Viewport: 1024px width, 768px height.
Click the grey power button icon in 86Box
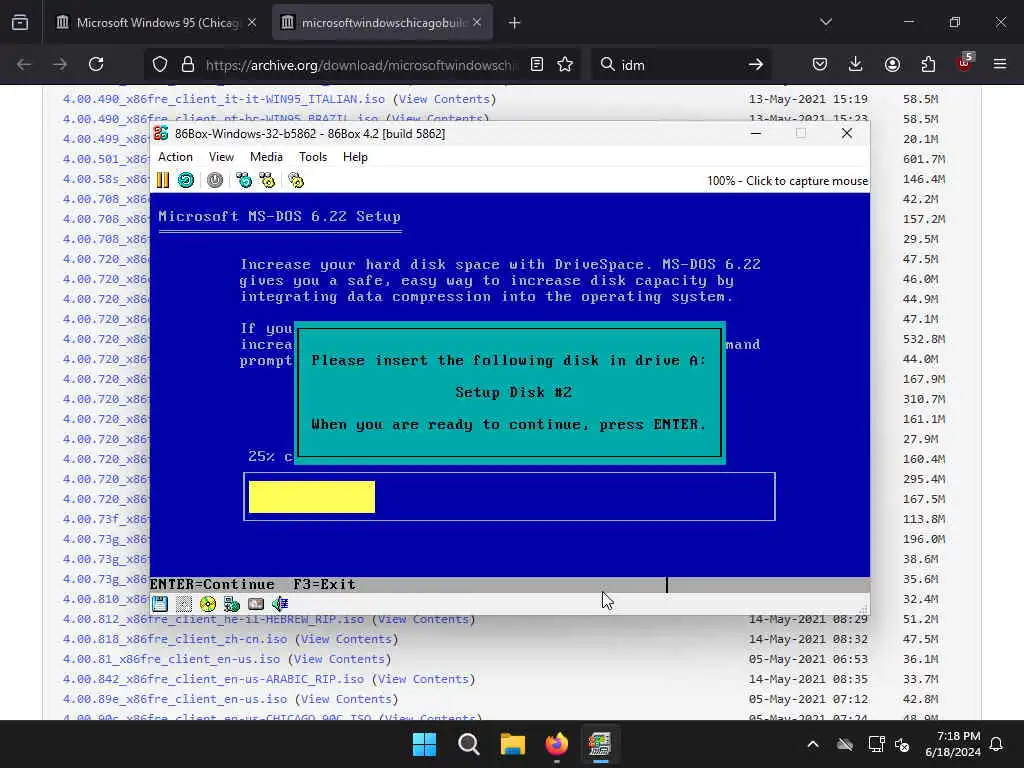pos(215,180)
